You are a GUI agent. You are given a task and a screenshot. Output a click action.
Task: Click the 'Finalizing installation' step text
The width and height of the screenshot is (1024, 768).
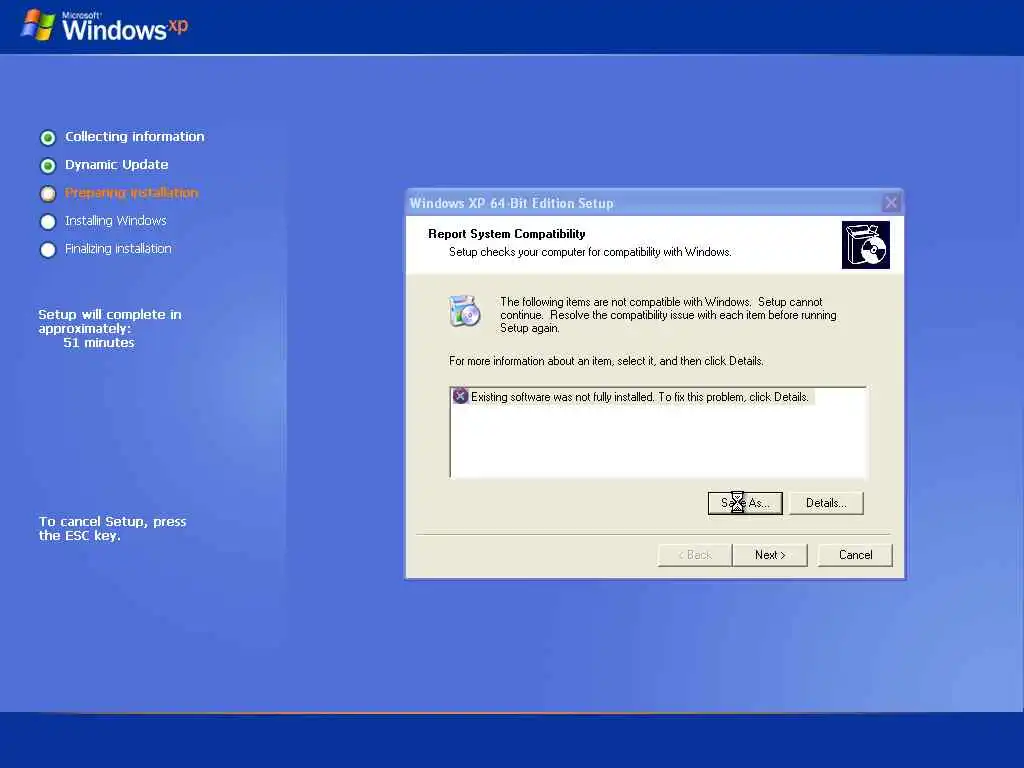(x=118, y=249)
